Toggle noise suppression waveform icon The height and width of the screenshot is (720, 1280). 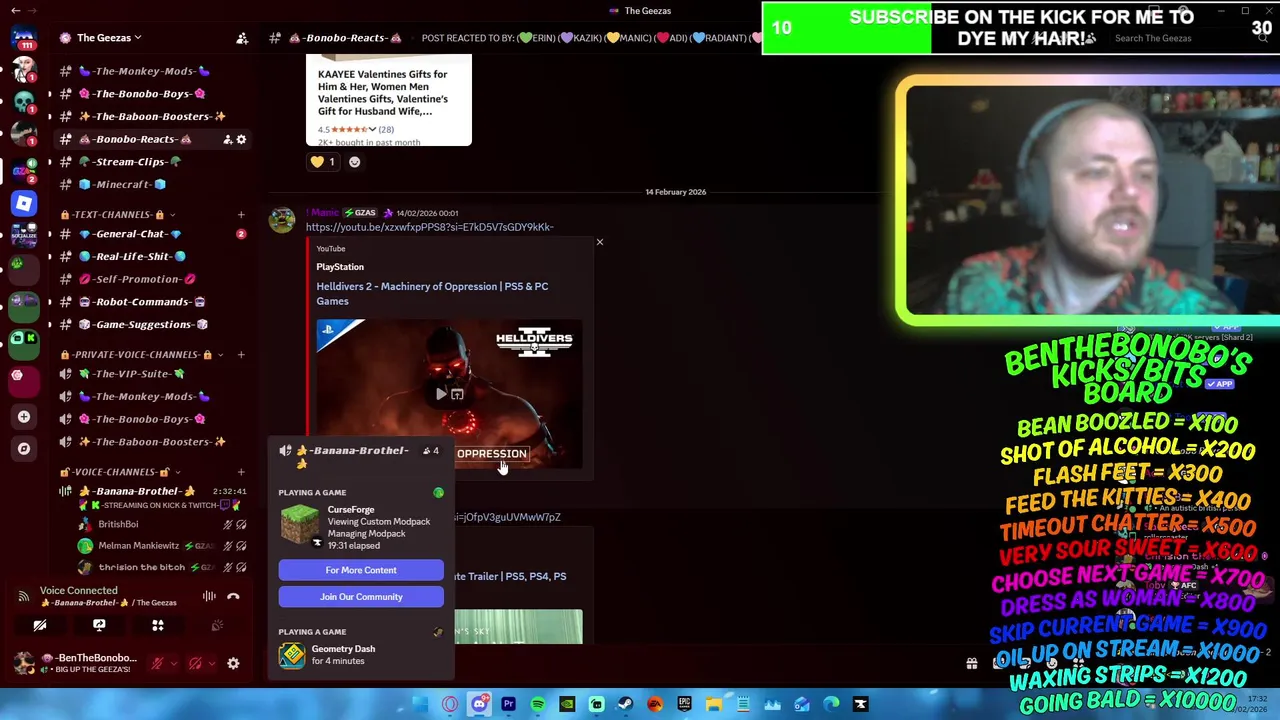[209, 597]
